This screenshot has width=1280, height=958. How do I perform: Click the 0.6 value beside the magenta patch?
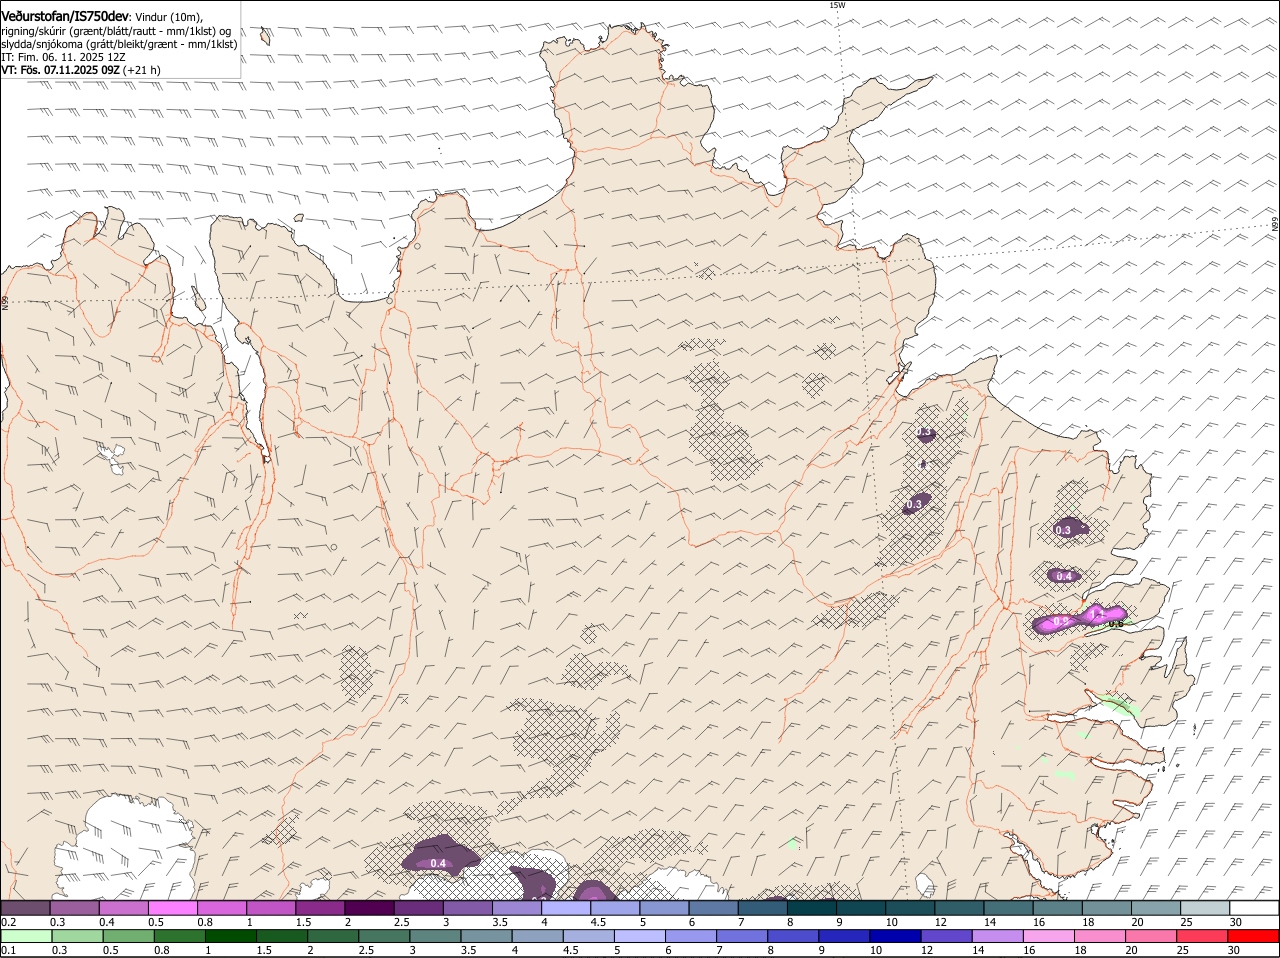click(1117, 623)
